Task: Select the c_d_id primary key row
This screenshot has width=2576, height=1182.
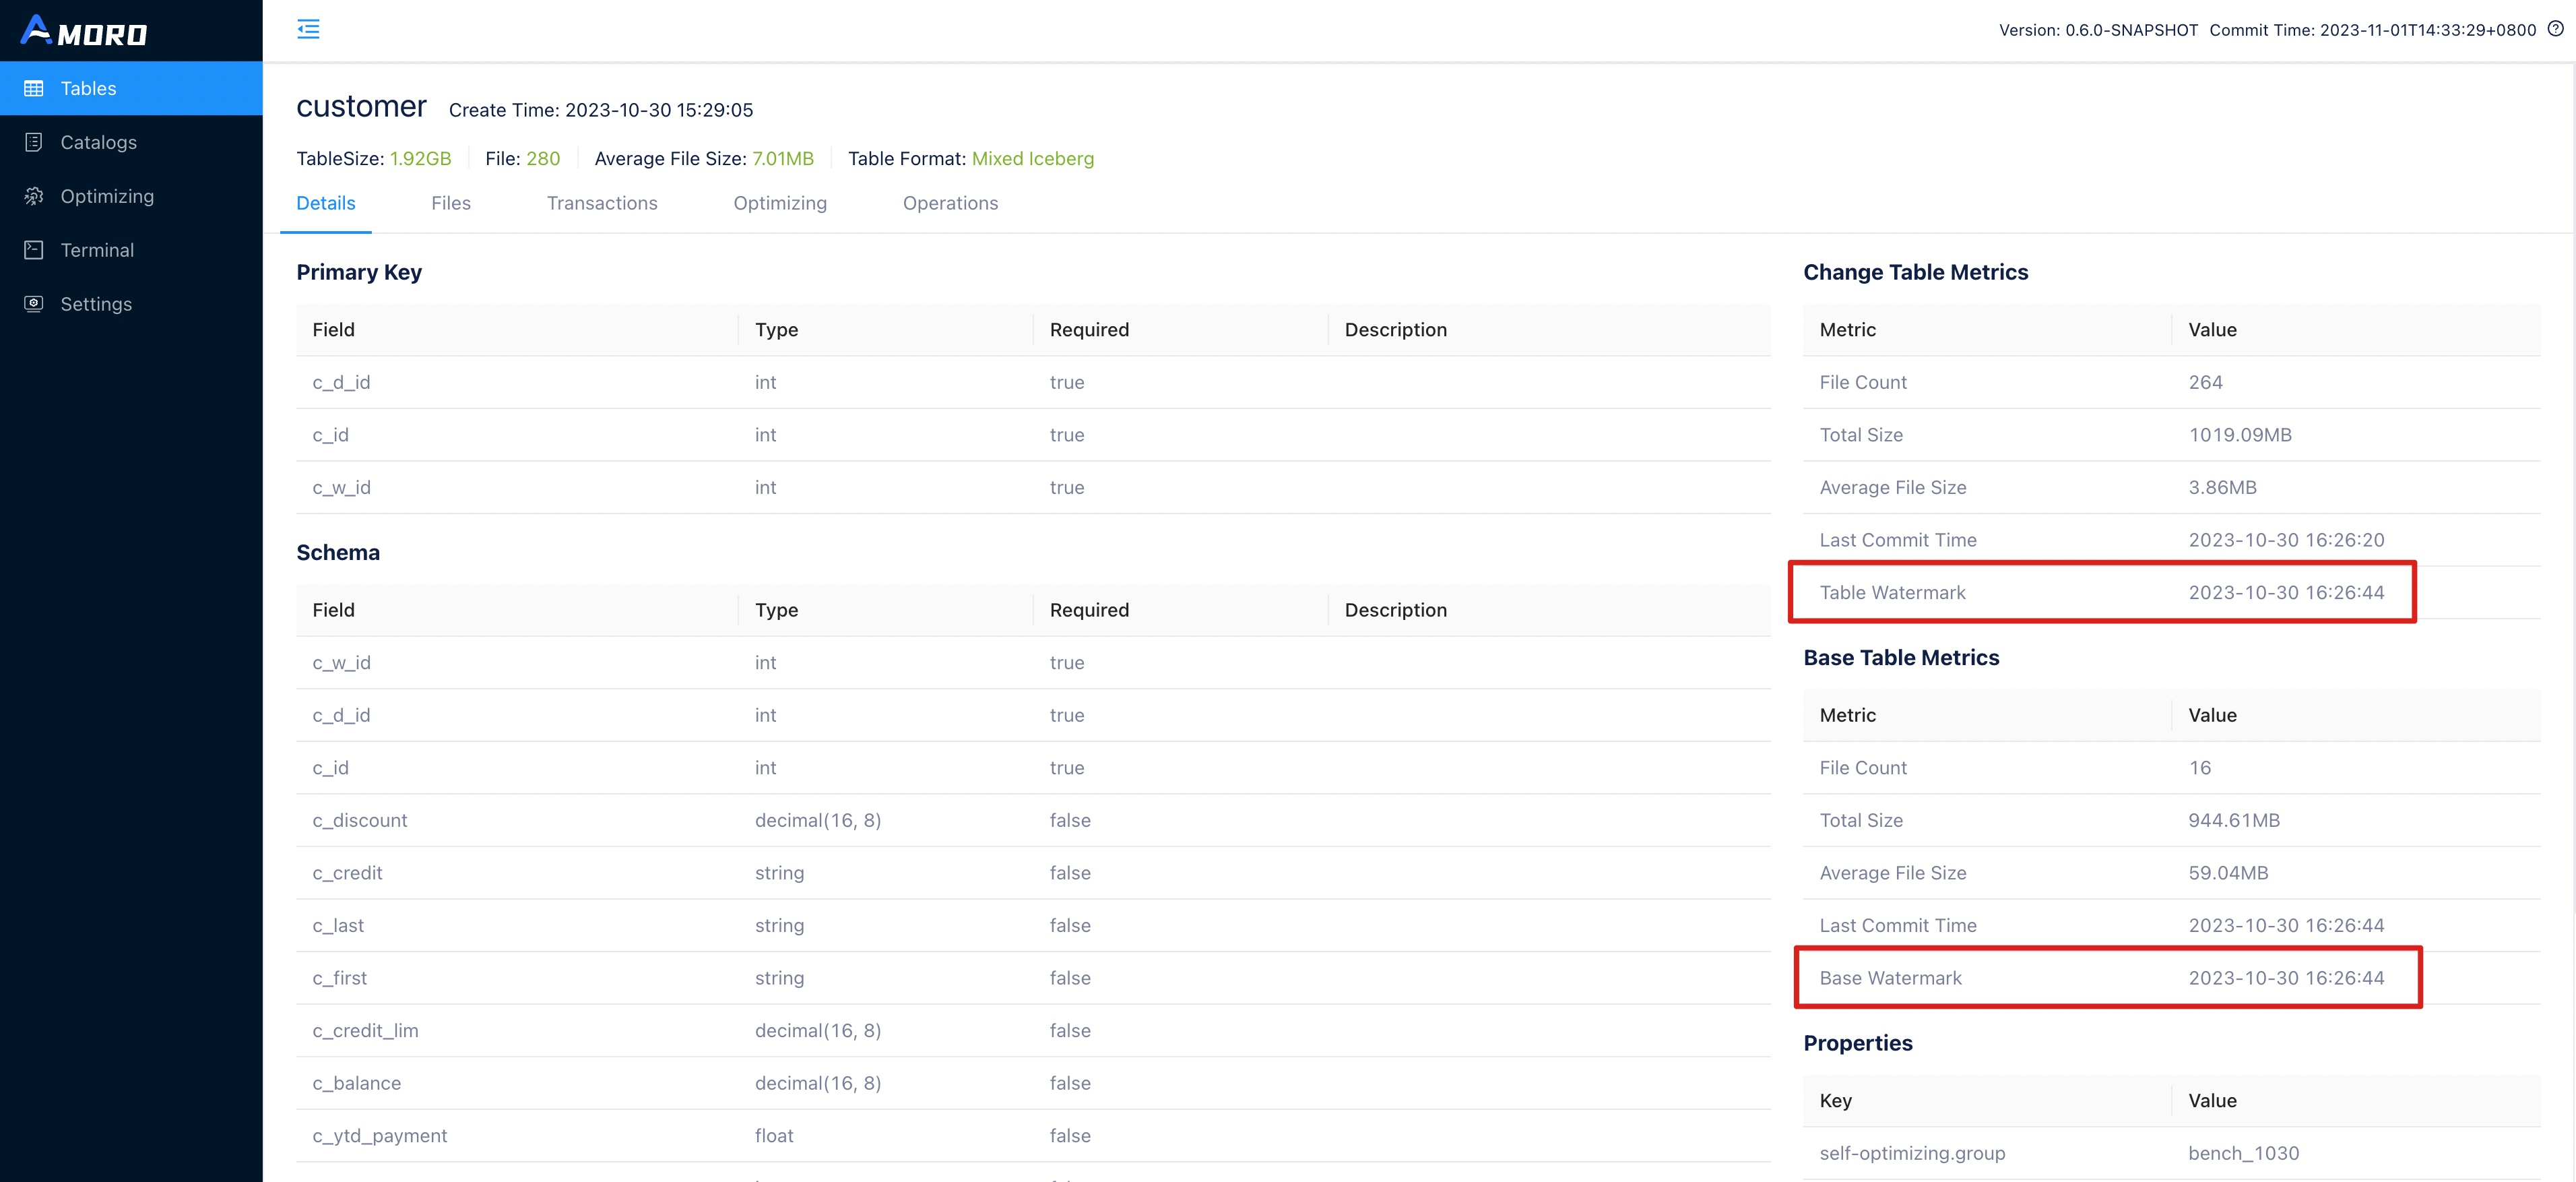Action: [x=341, y=382]
